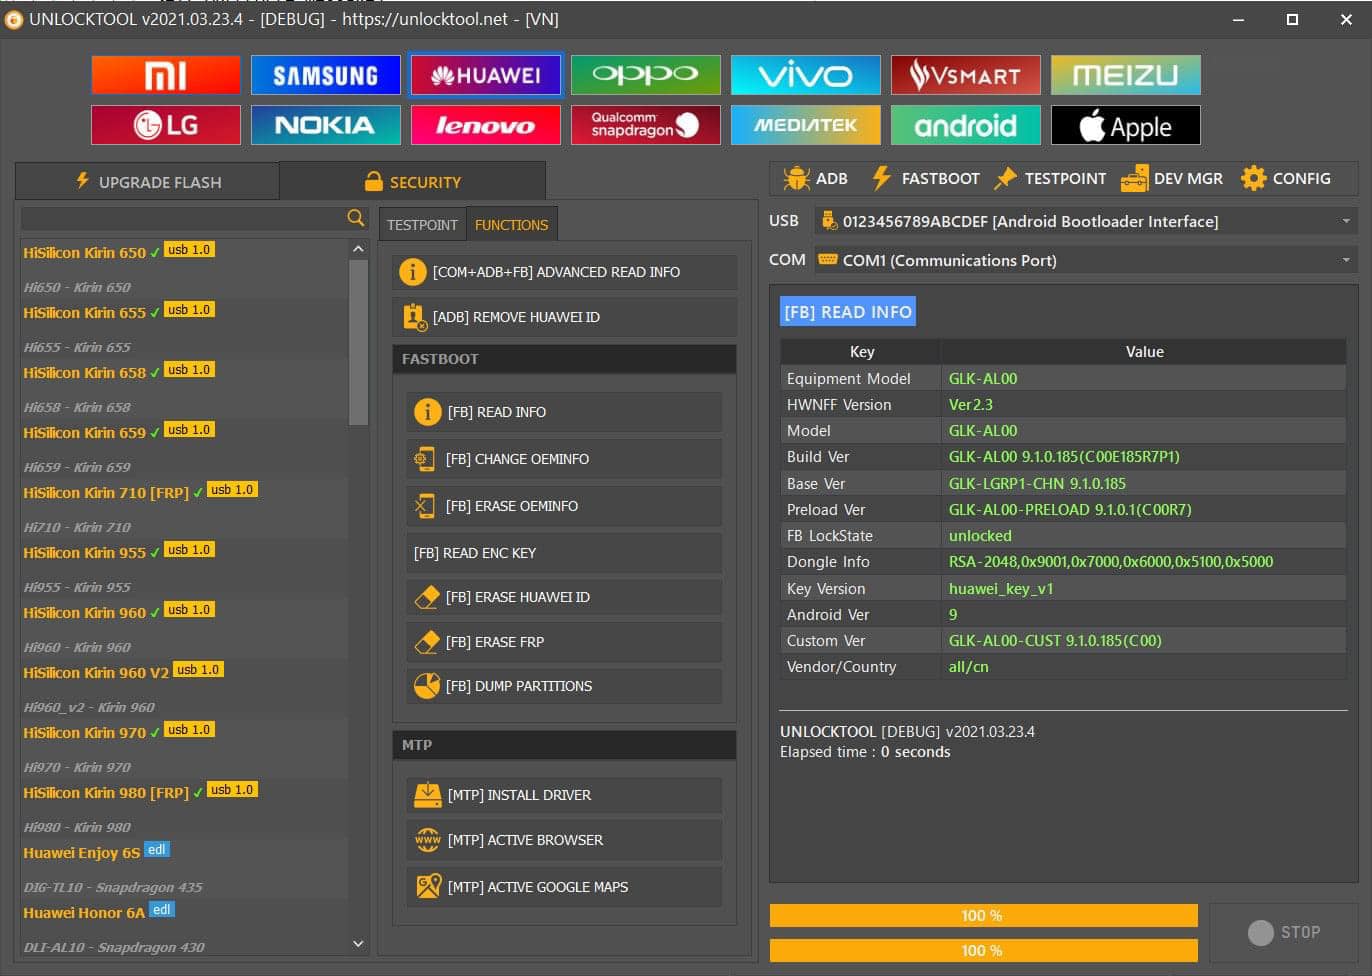This screenshot has height=976, width=1372.
Task: Select the Xiaomi MI brand tile
Action: pos(166,75)
